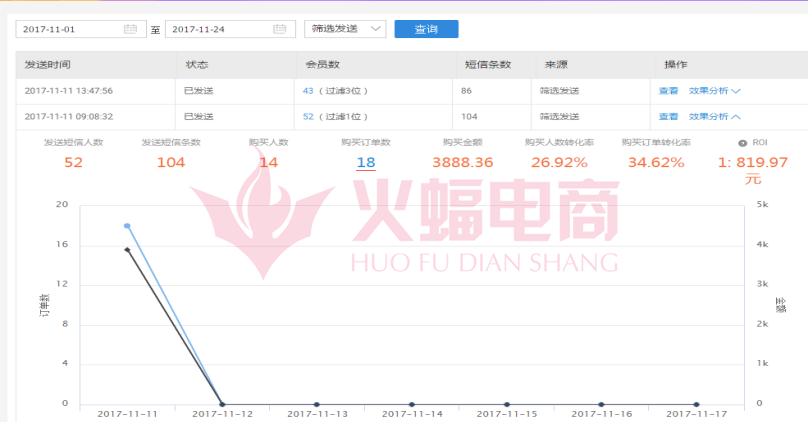Open the underlined purchase orders number 18
The image size is (809, 423).
pos(366,162)
